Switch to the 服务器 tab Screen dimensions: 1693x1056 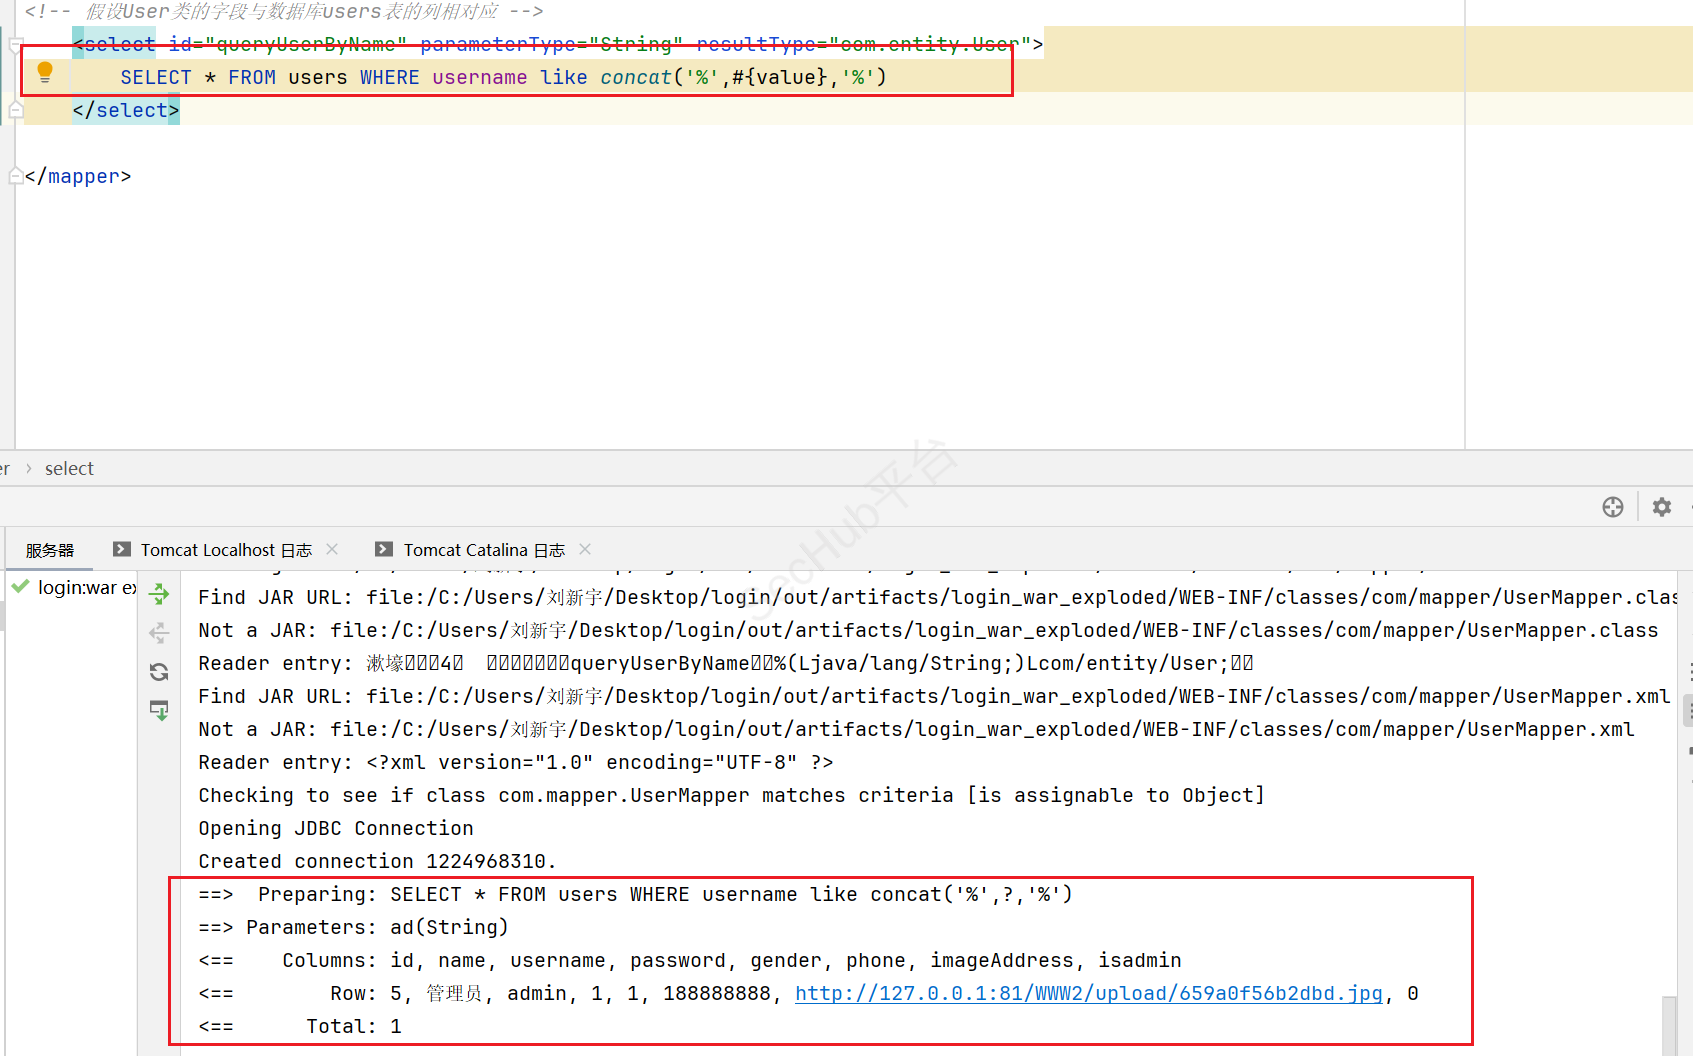point(50,550)
